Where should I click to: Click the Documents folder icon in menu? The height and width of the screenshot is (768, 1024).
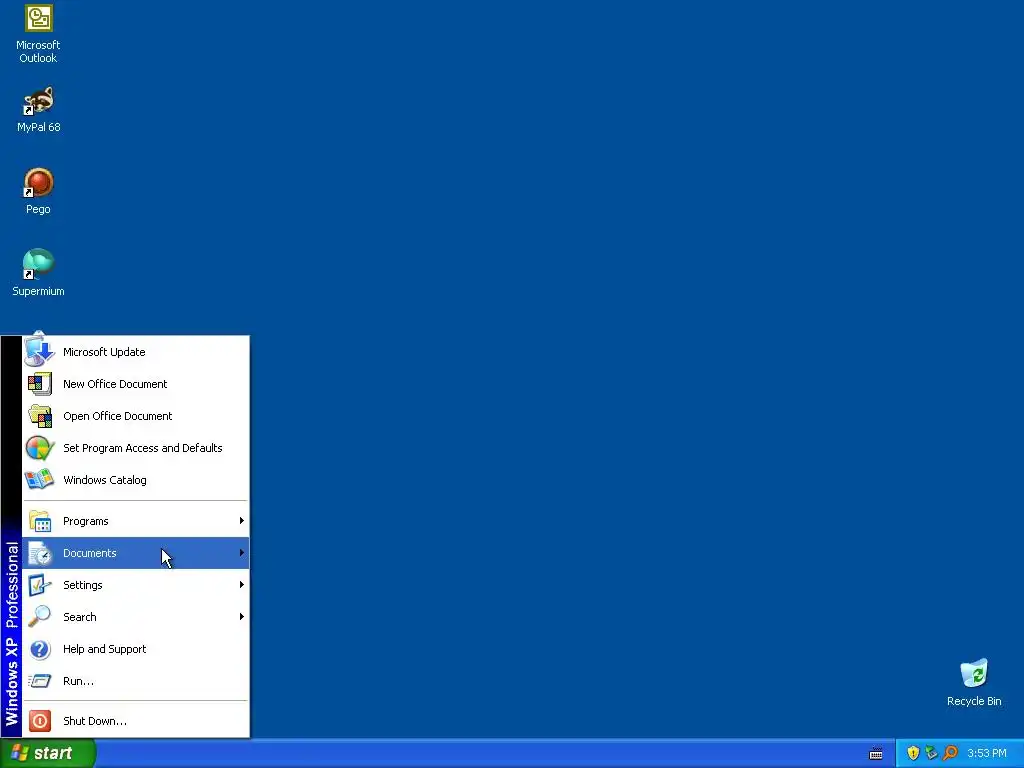click(x=40, y=552)
